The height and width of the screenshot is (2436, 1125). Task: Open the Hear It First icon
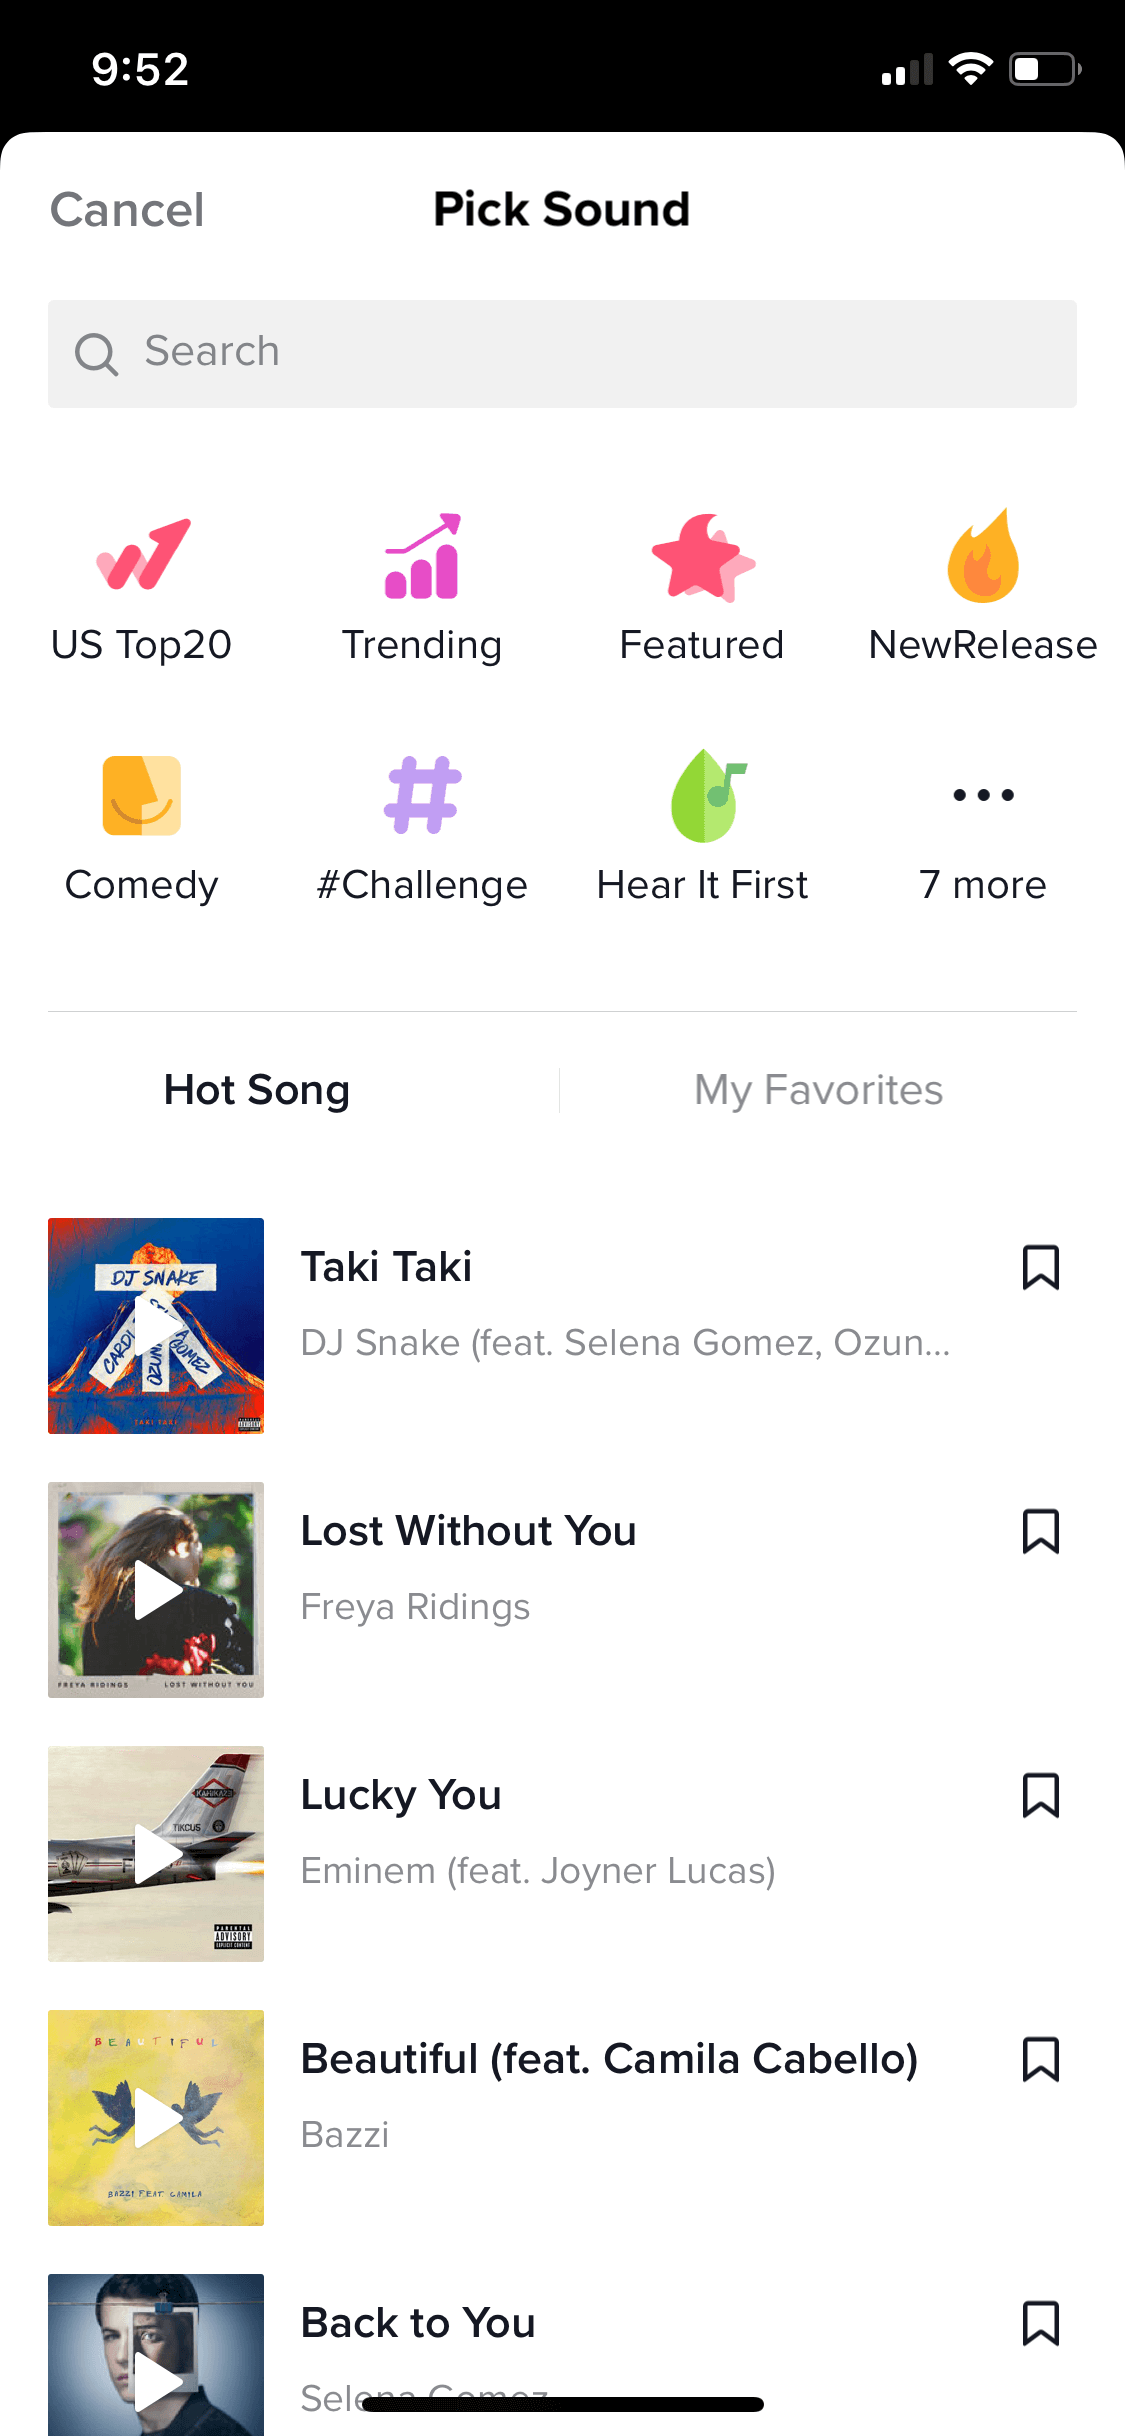click(708, 795)
